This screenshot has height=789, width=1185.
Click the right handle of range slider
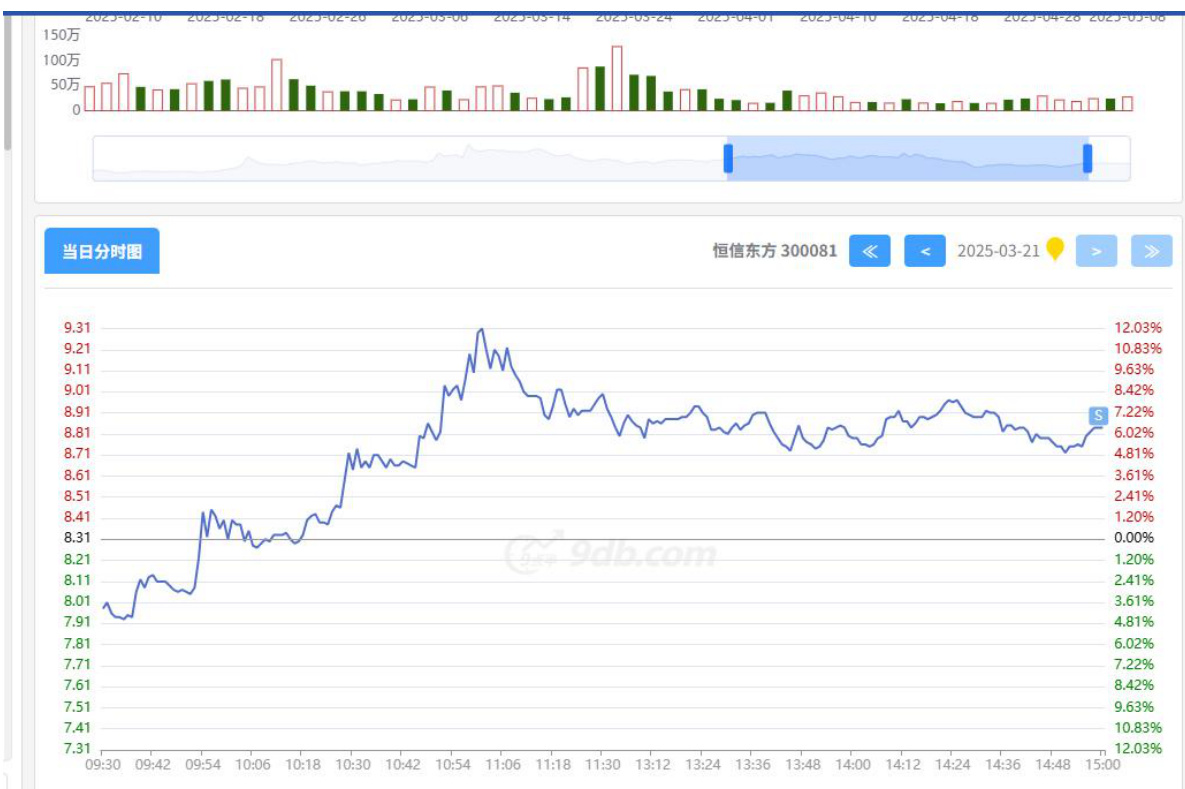(1087, 158)
